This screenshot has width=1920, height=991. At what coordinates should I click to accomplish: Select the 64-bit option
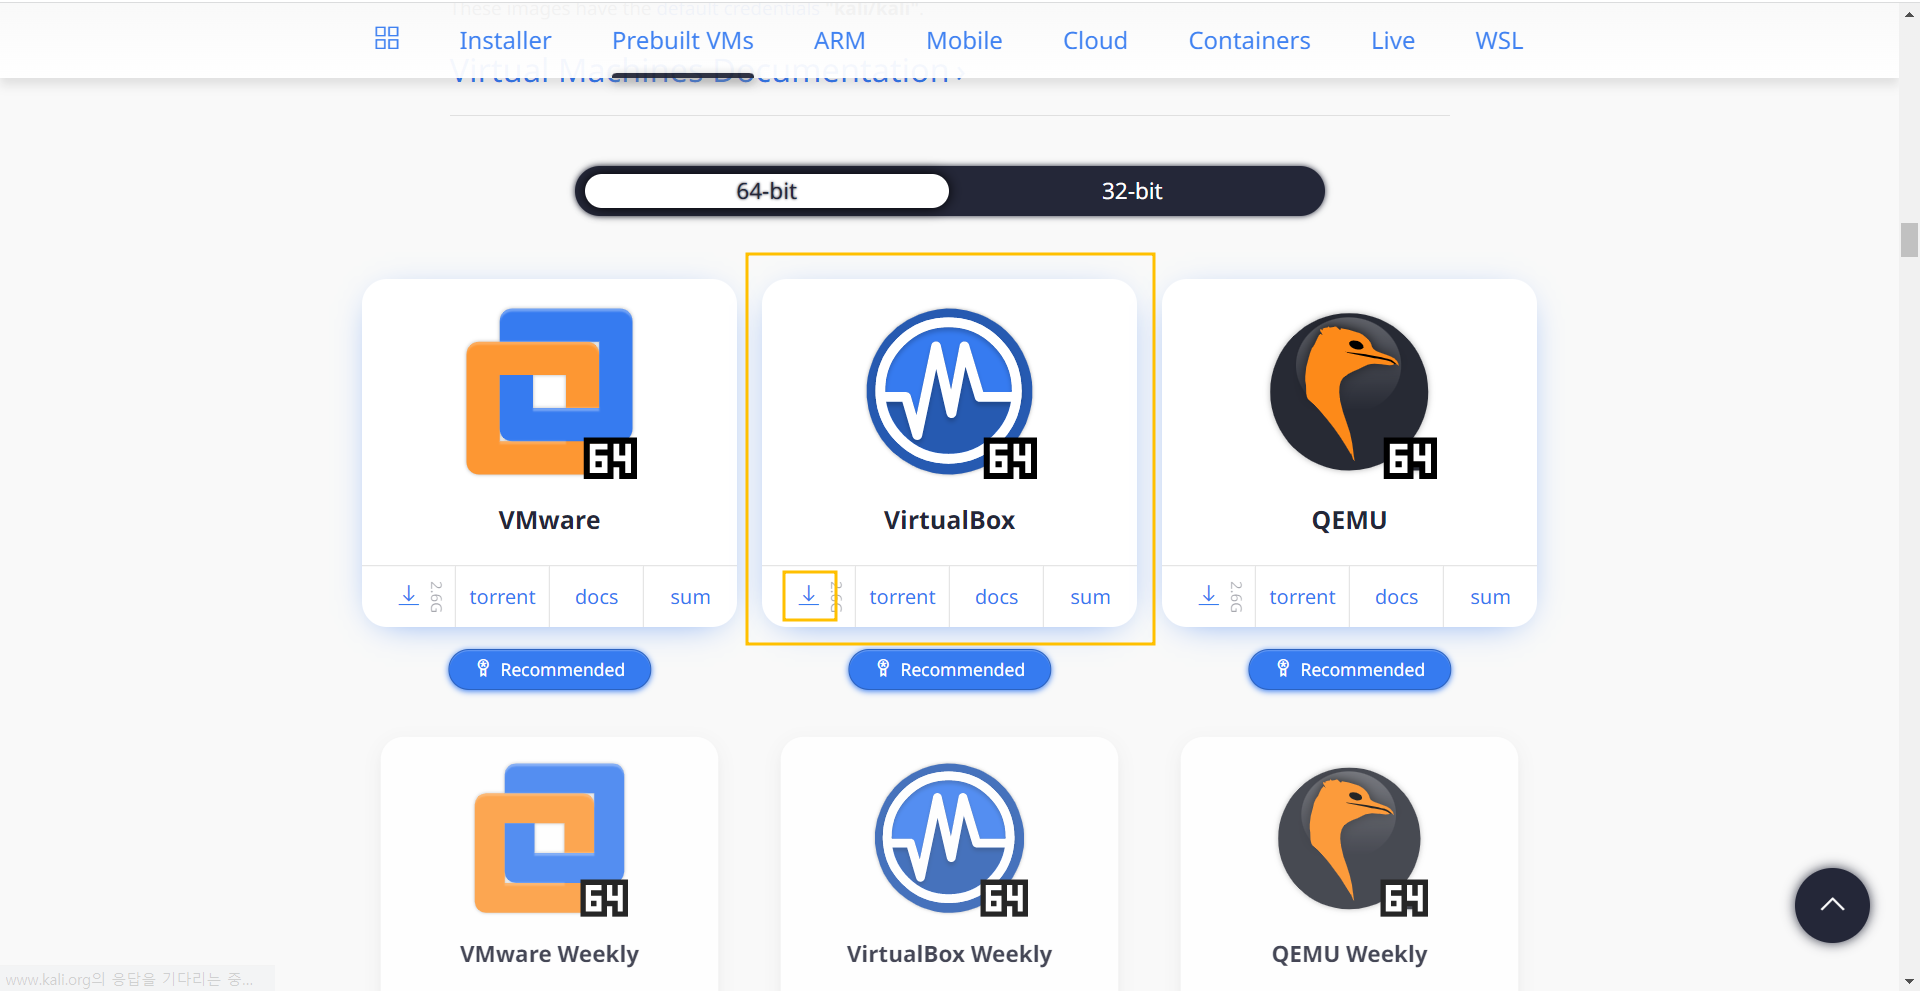click(x=767, y=191)
